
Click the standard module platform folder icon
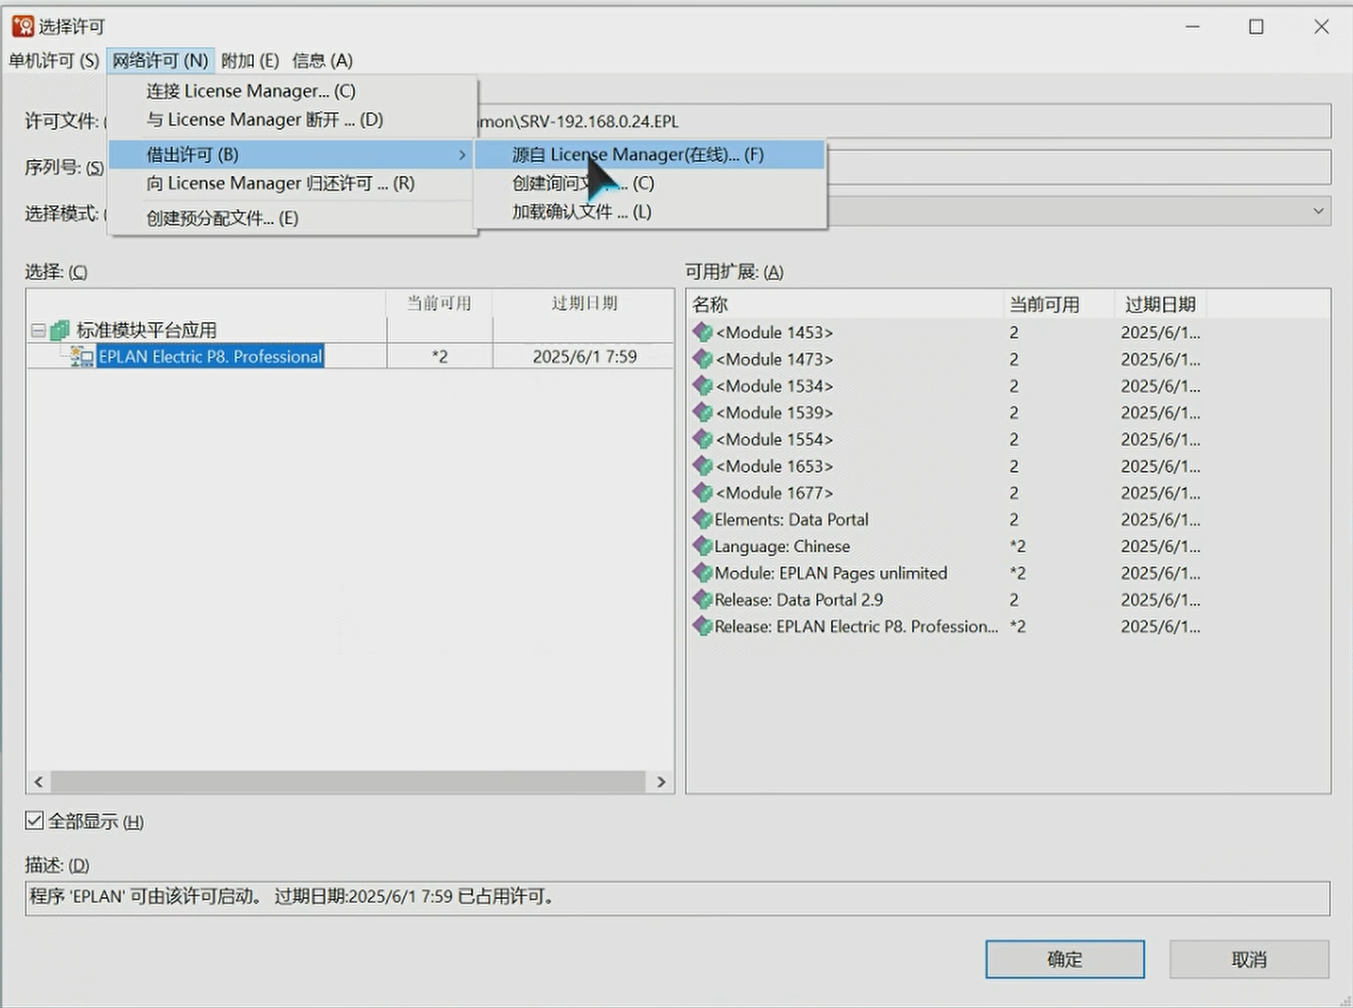click(60, 330)
